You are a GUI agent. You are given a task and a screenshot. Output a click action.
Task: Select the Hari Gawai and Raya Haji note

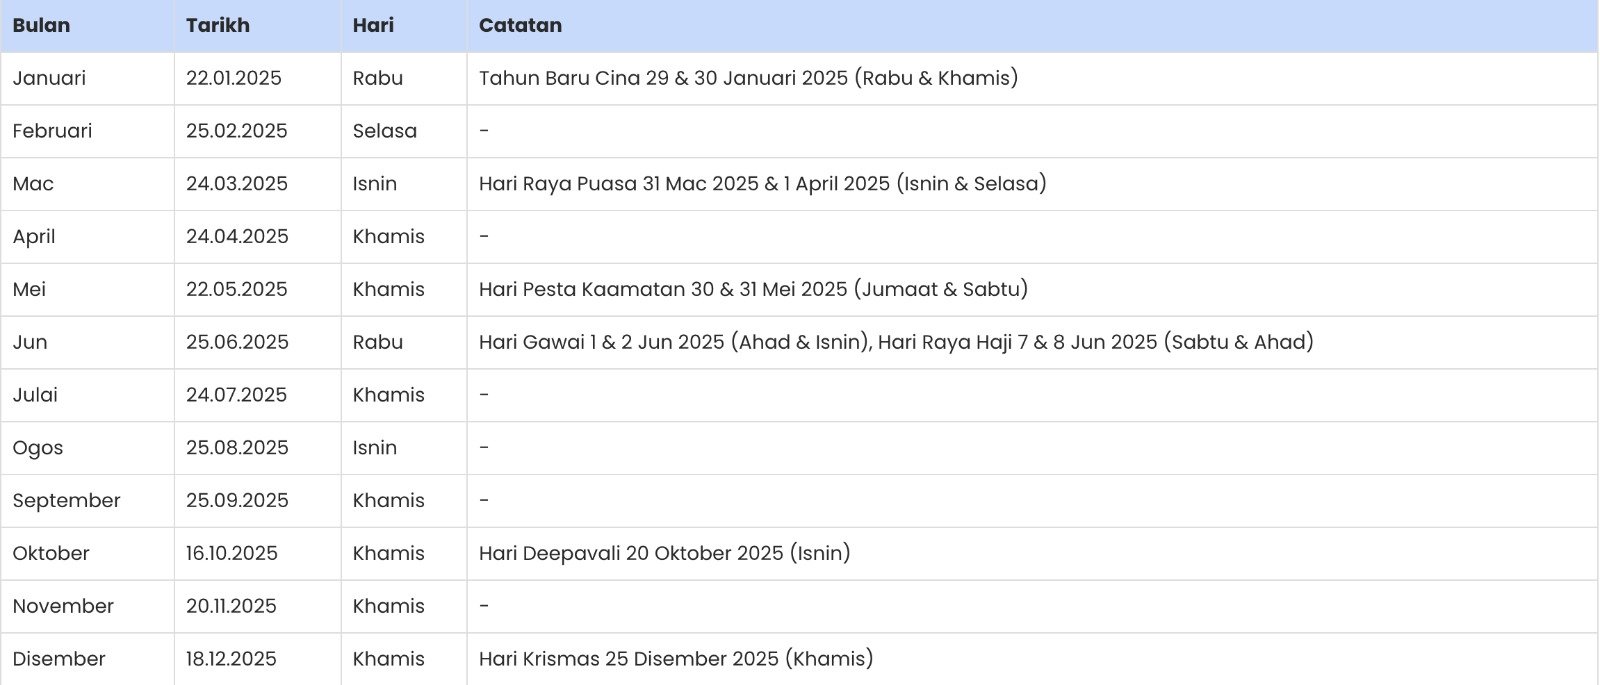click(896, 342)
